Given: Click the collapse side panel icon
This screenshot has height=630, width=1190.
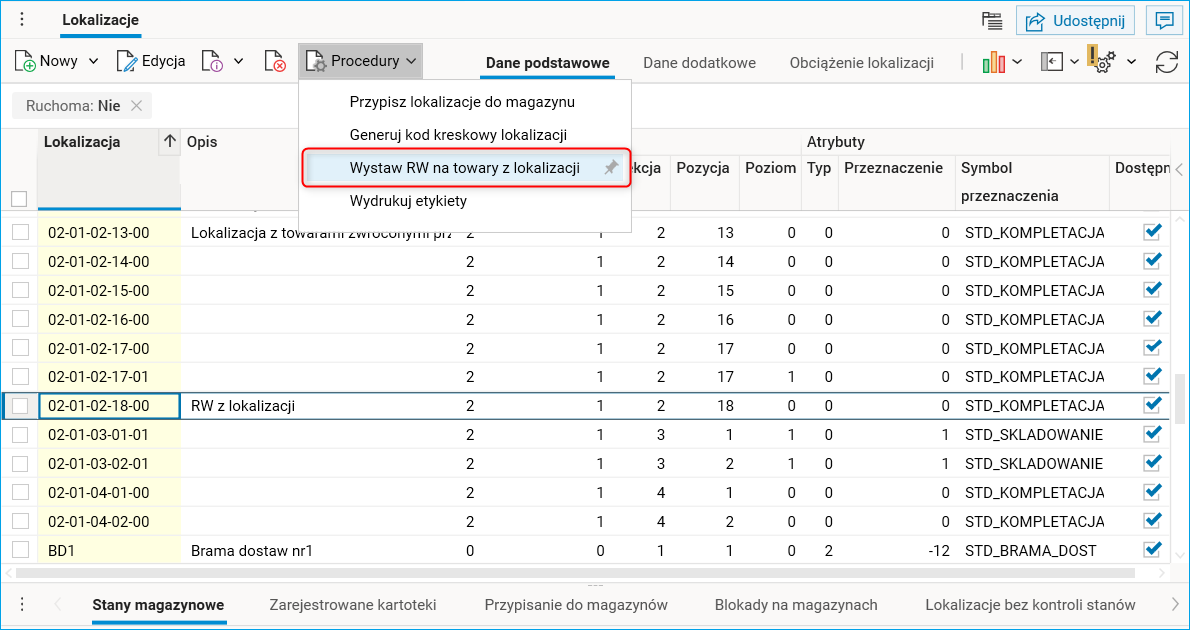Looking at the screenshot, I should click(x=1053, y=61).
